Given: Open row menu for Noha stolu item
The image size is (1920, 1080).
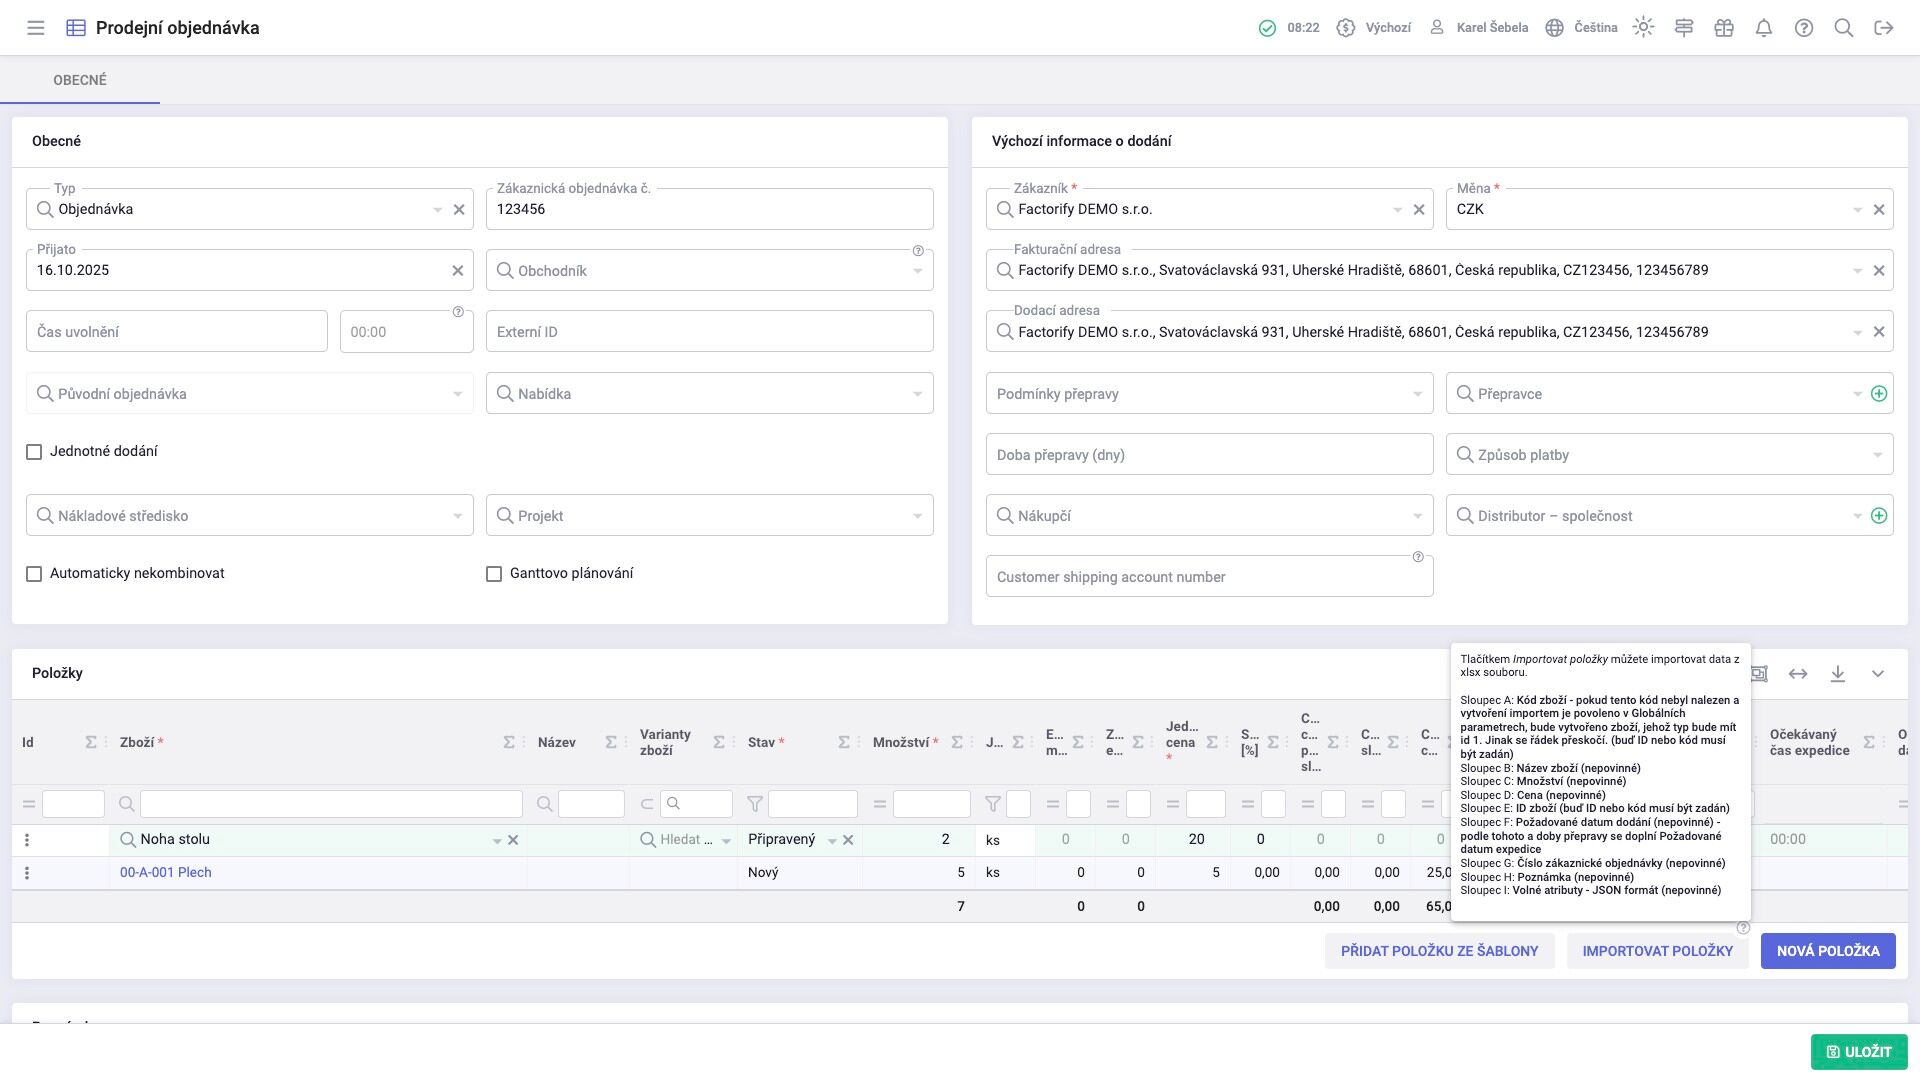Looking at the screenshot, I should click(27, 840).
